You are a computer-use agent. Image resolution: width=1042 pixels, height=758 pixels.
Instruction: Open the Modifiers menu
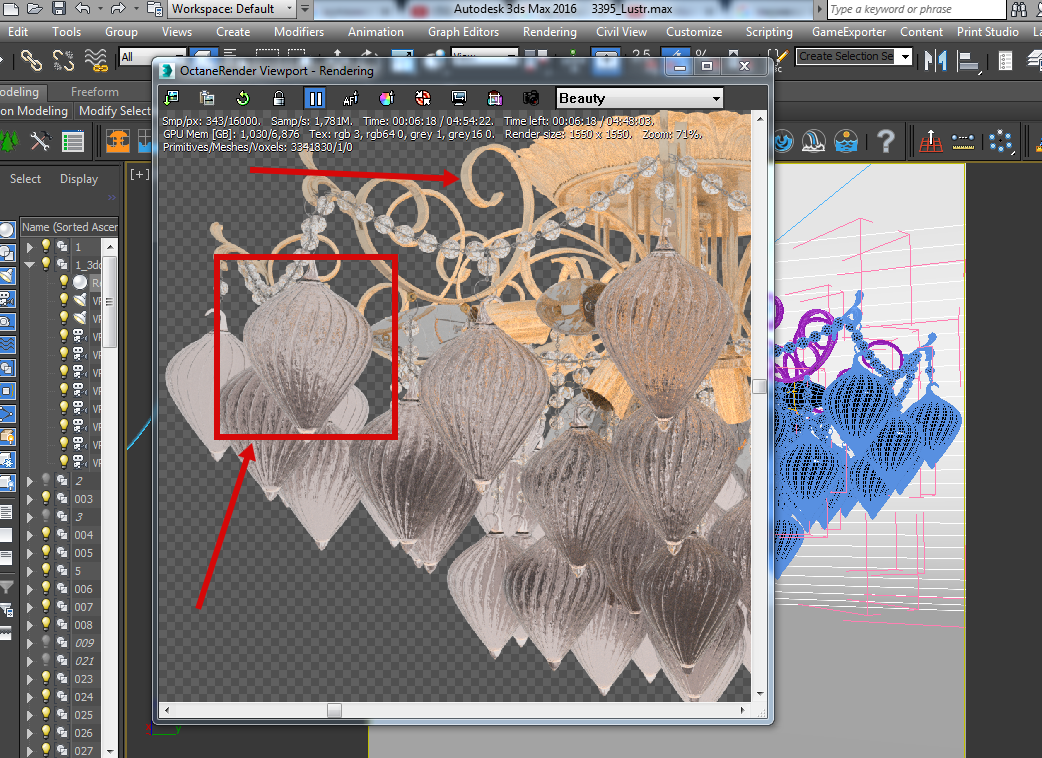click(299, 32)
